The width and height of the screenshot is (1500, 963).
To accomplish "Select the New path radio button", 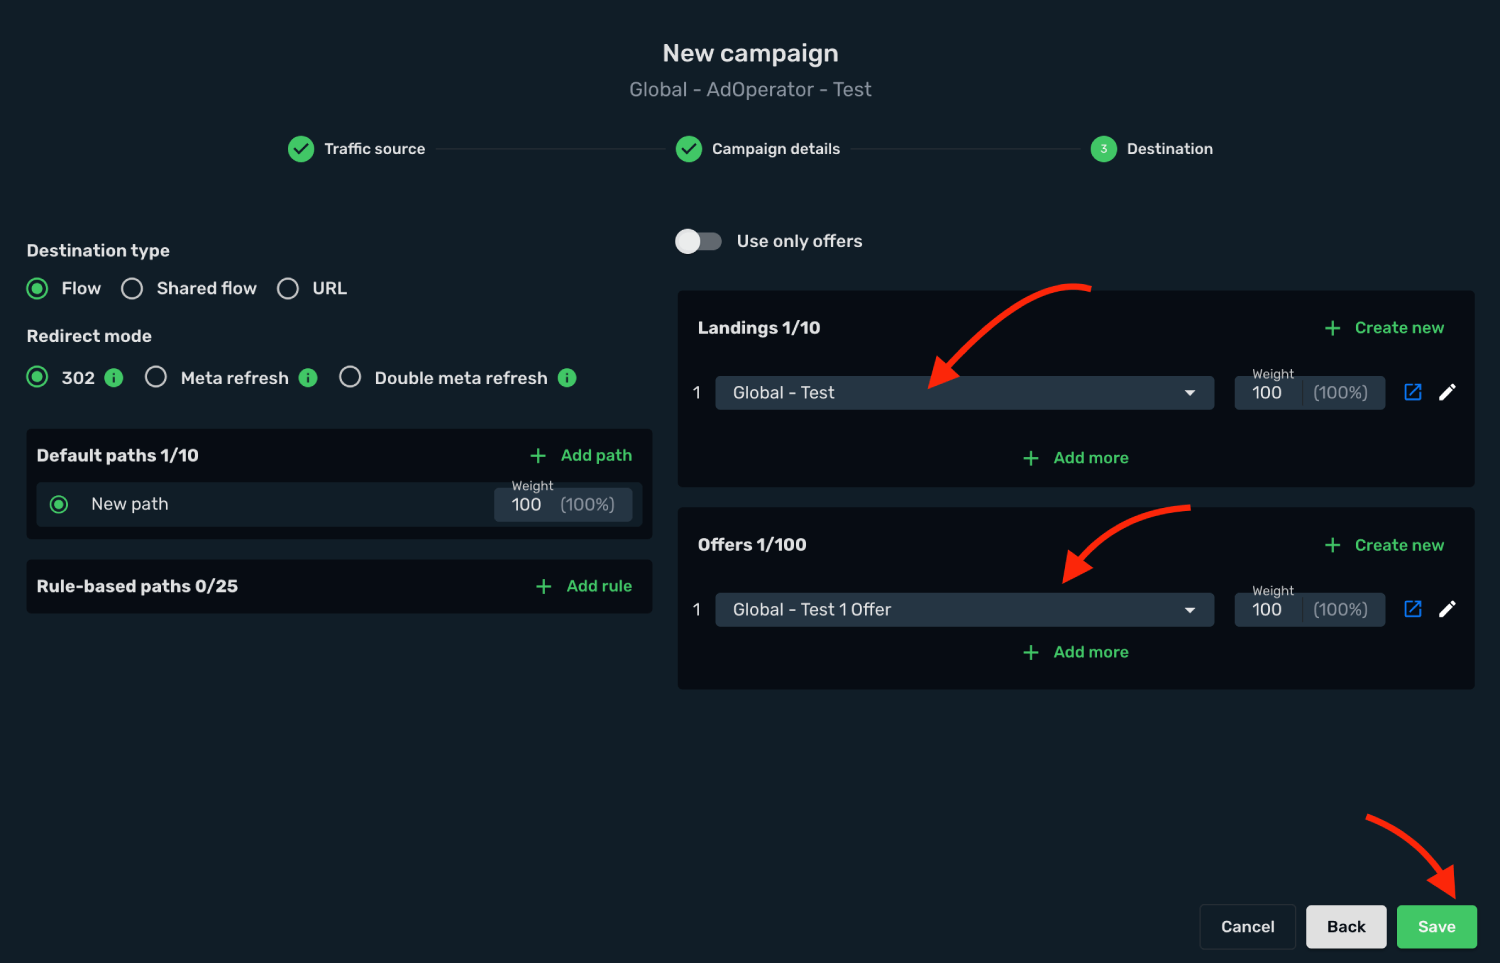I will [59, 504].
